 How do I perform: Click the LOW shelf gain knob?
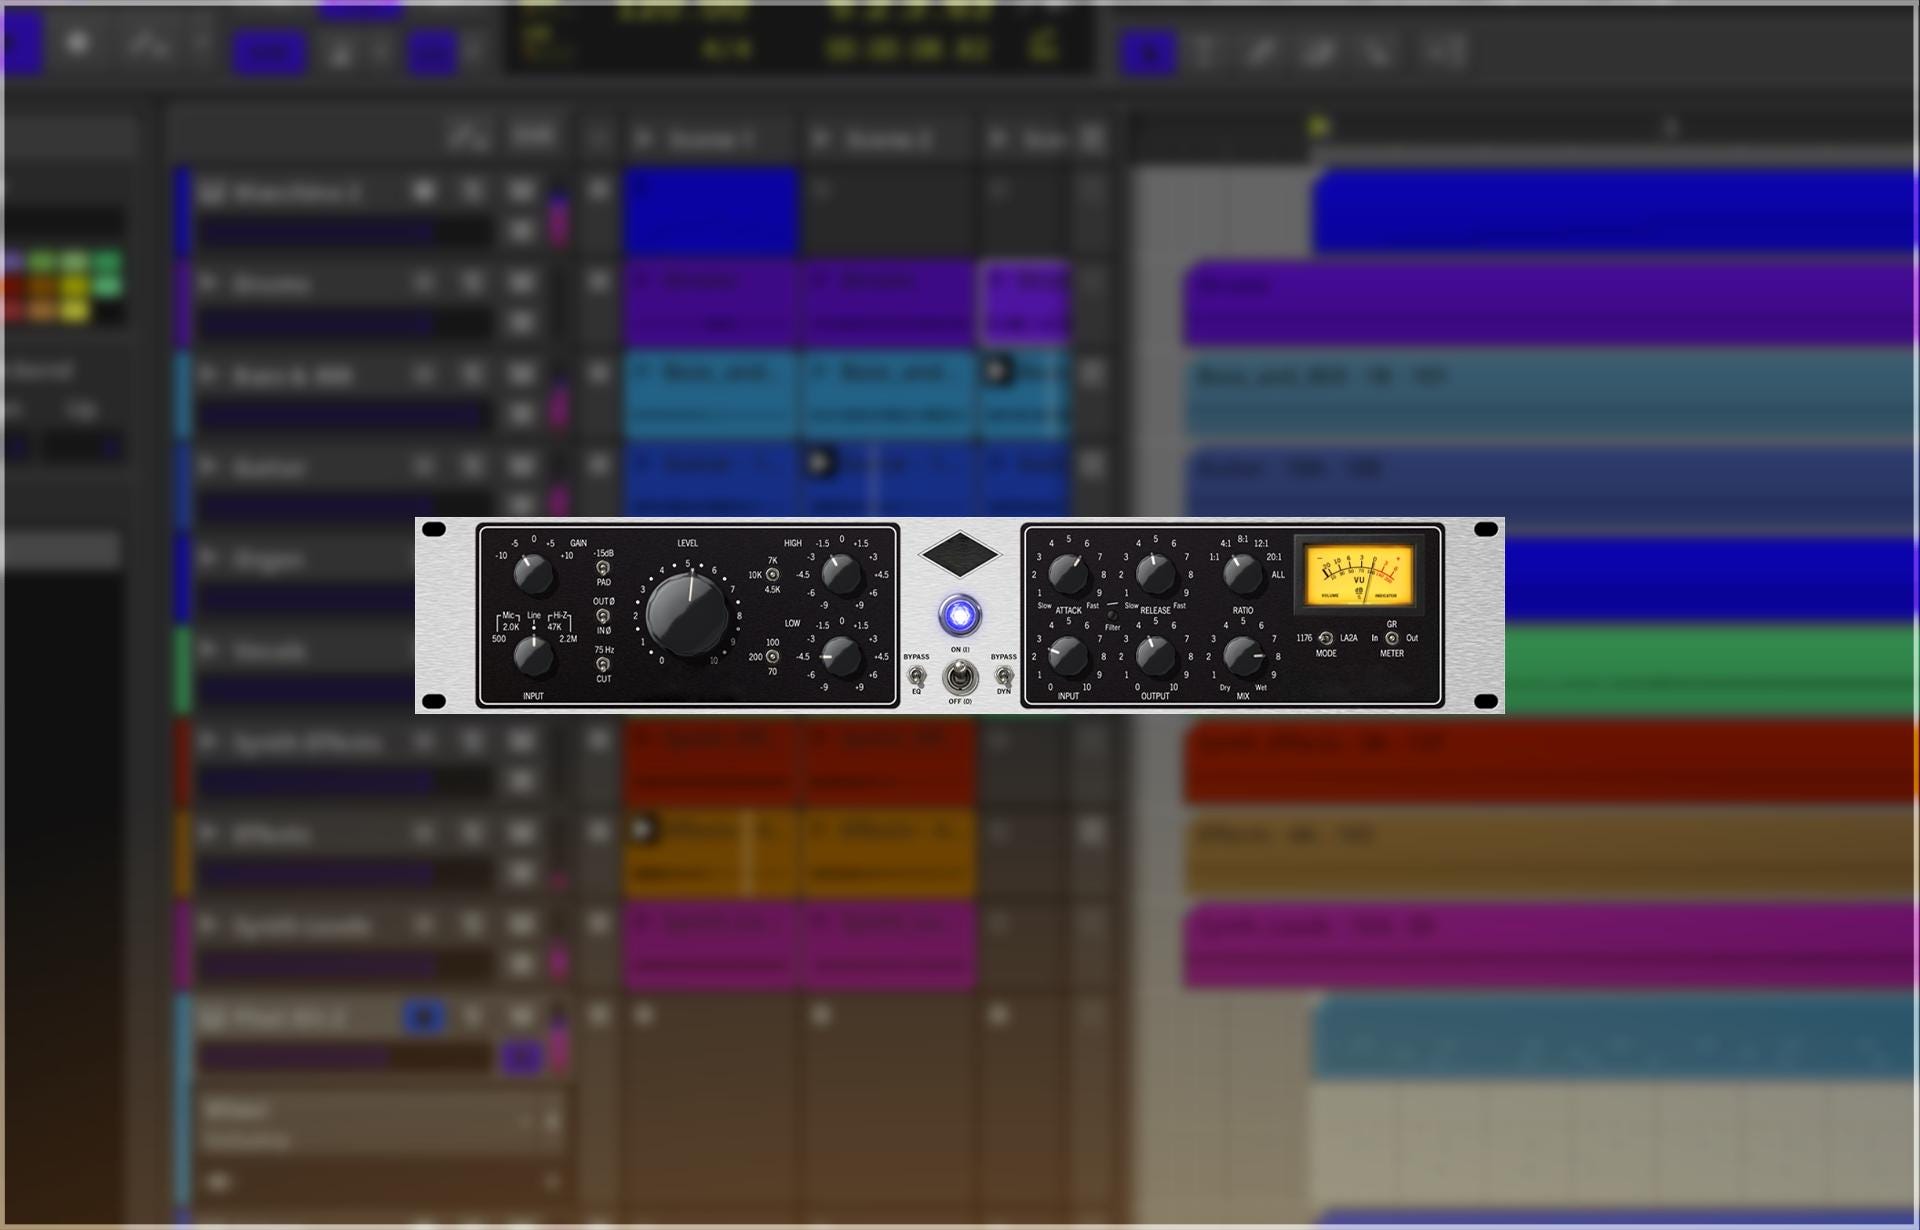[841, 657]
